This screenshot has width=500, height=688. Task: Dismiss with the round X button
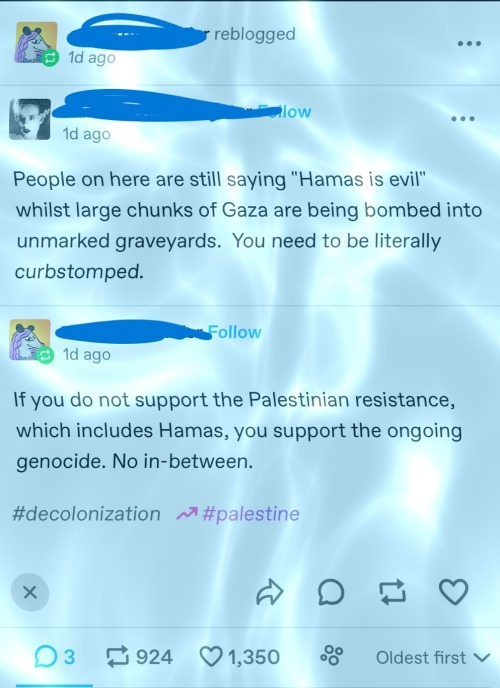30,592
